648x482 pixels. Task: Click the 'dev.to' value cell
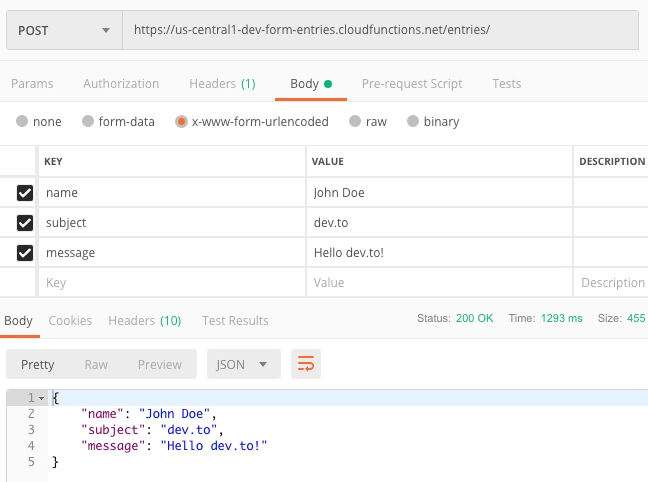point(439,223)
